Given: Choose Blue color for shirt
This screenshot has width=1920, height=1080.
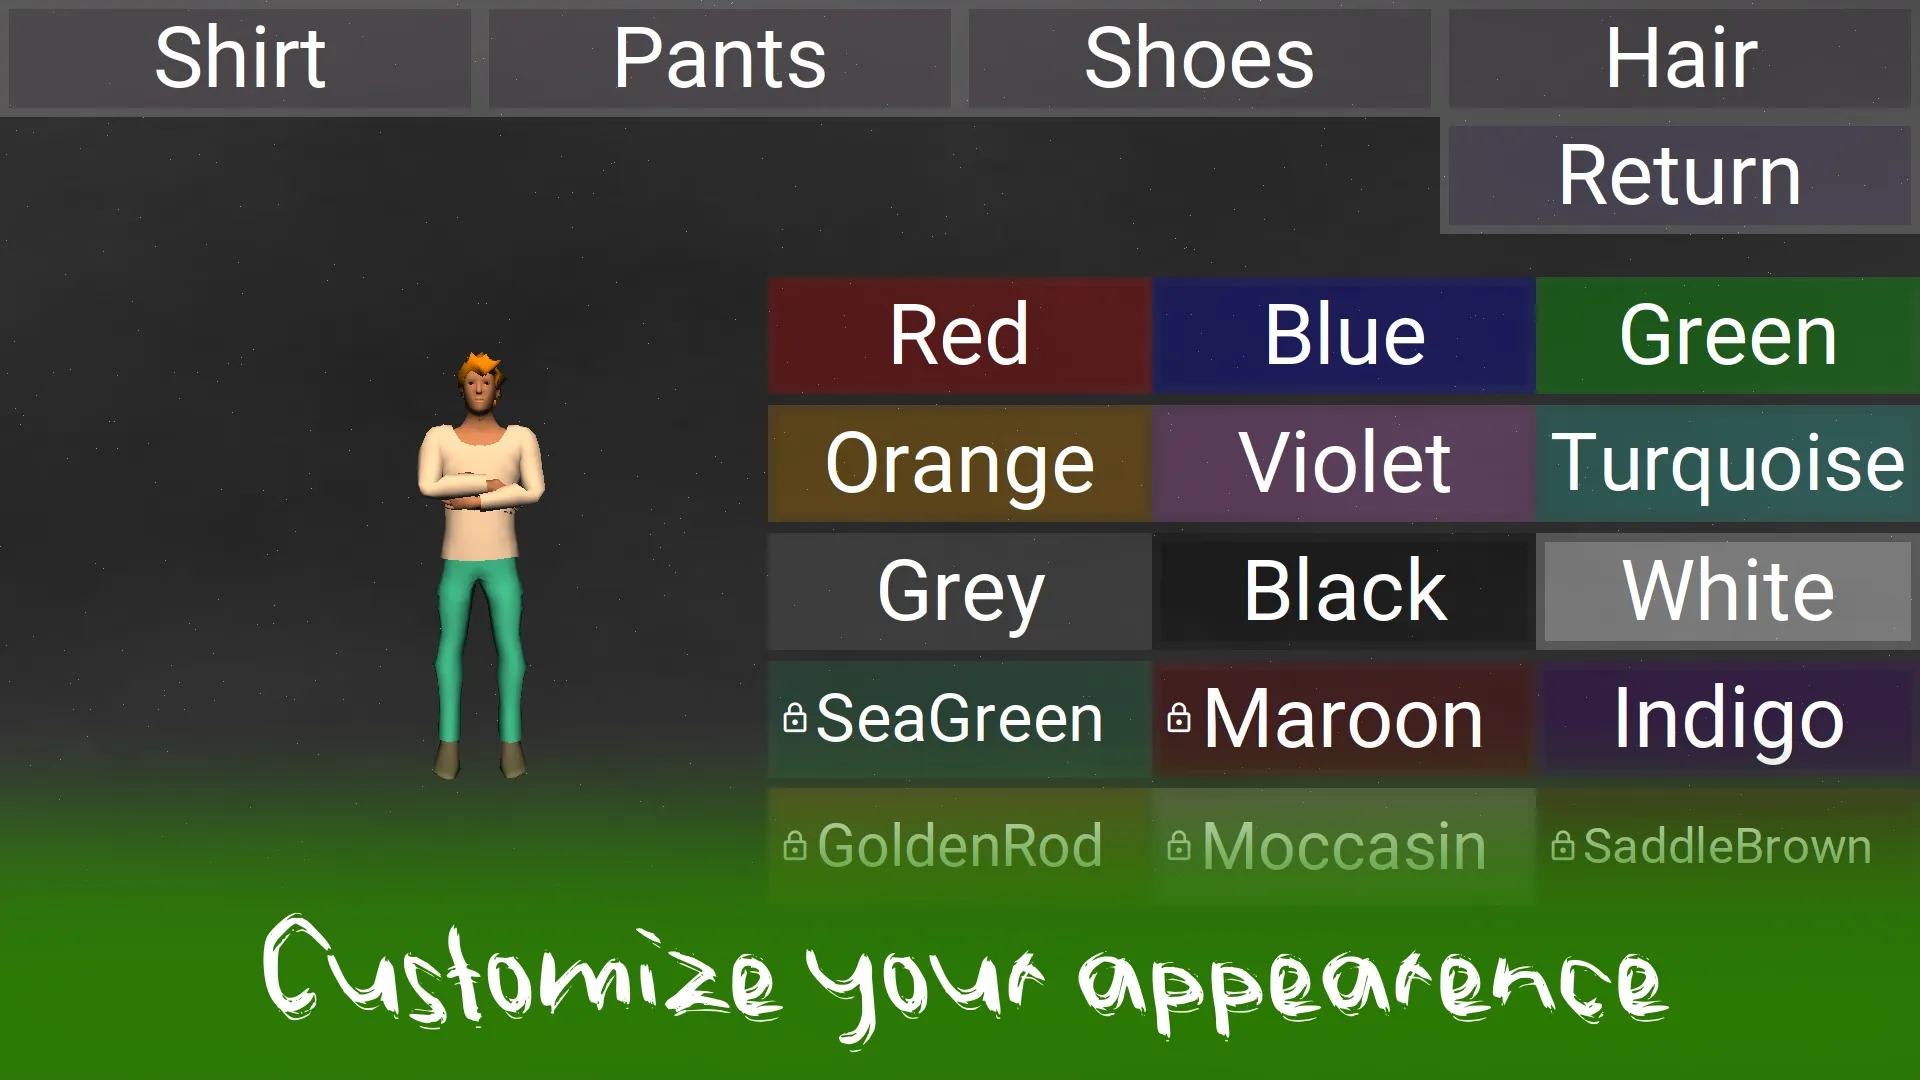Looking at the screenshot, I should tap(1342, 334).
